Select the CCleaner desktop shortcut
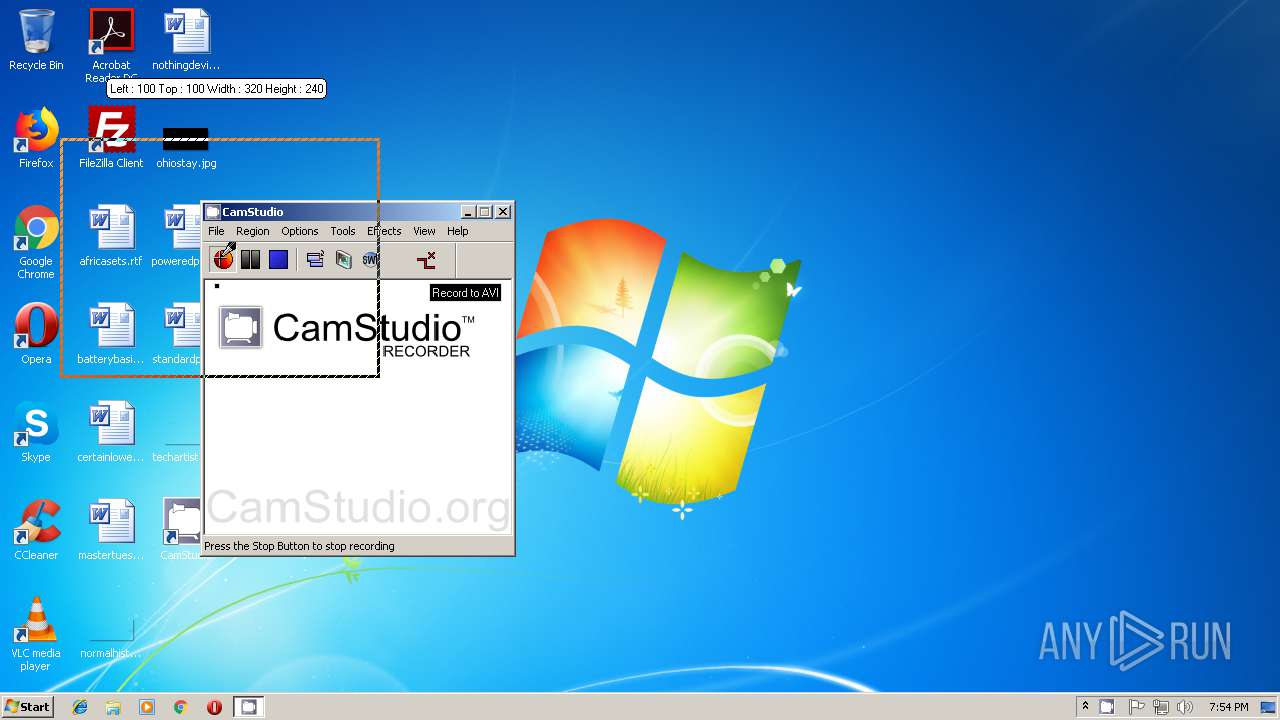The image size is (1280, 720). [36, 530]
